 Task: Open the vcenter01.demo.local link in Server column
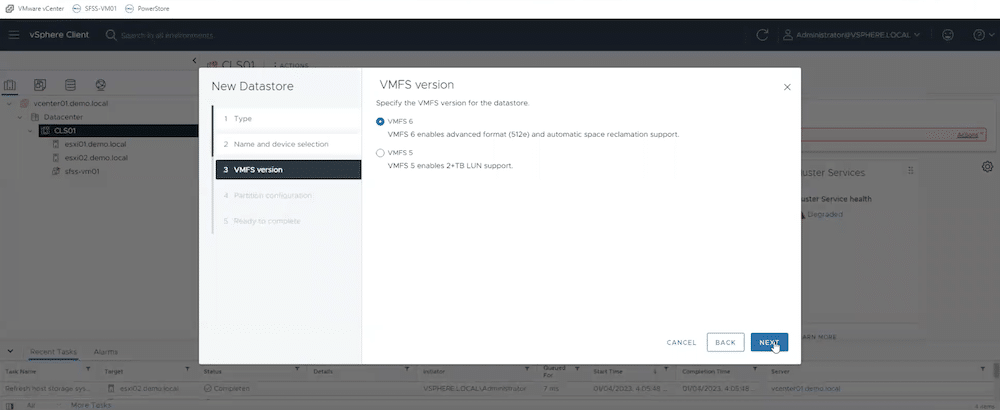tap(805, 388)
